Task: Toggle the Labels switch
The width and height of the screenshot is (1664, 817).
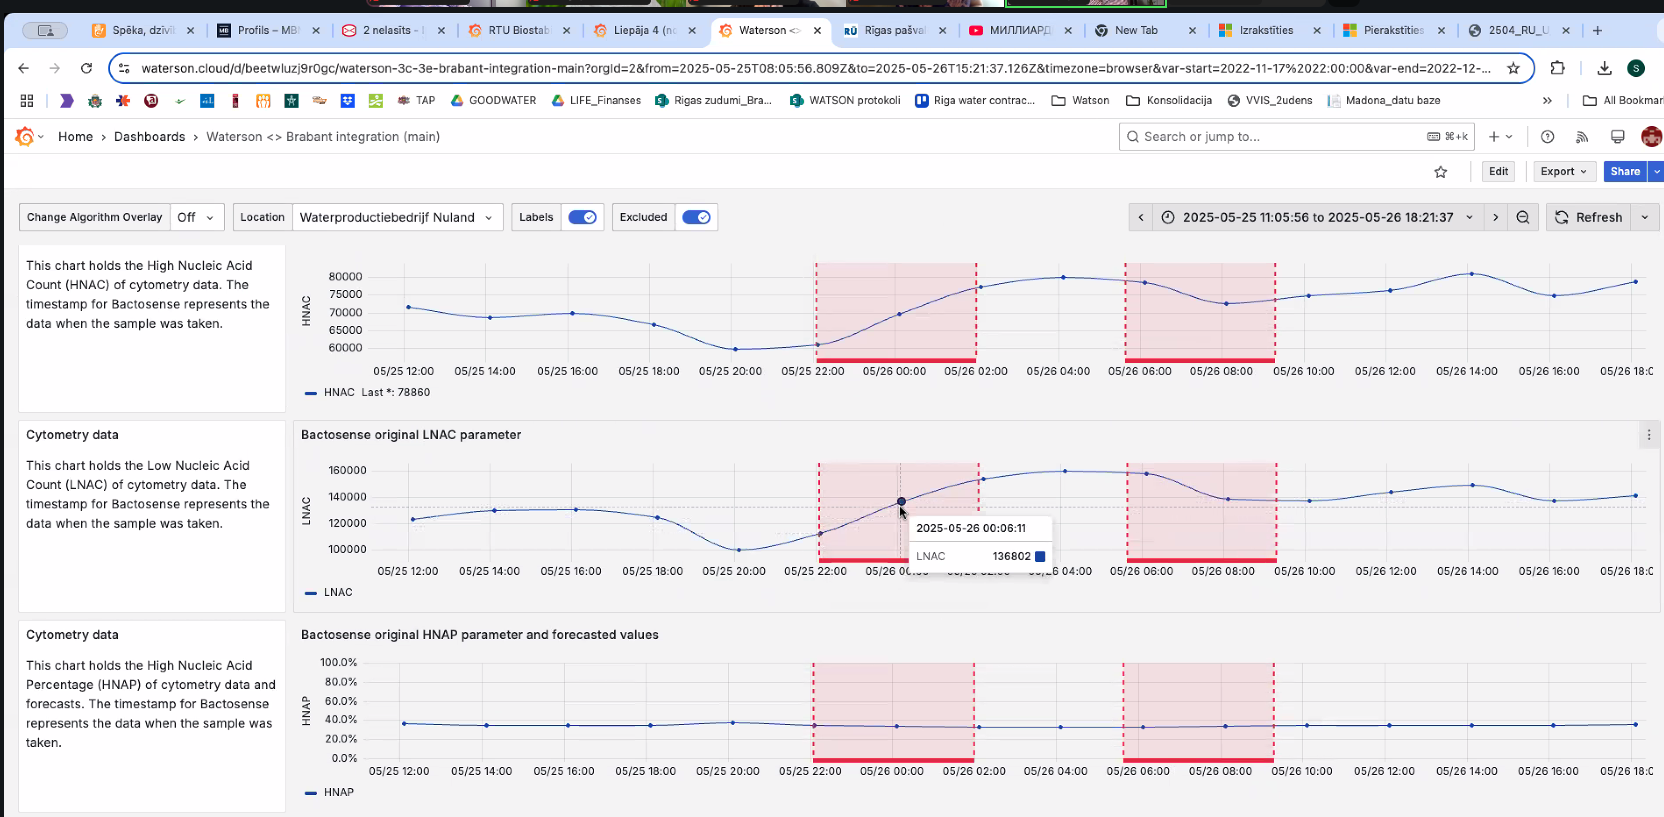Action: [582, 217]
